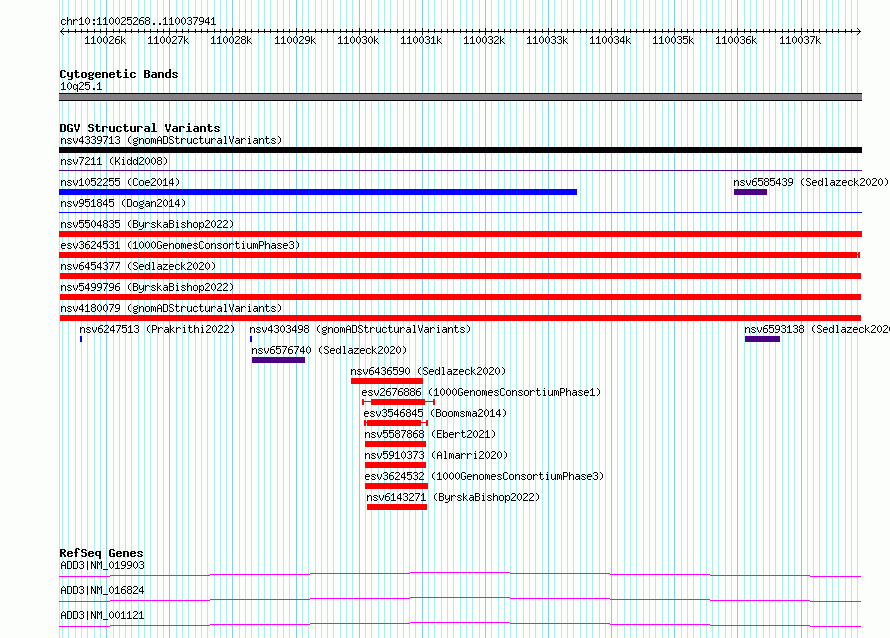890x638 pixels.
Task: Open nsv6593138 Sedlazeck label
Action: (x=817, y=329)
